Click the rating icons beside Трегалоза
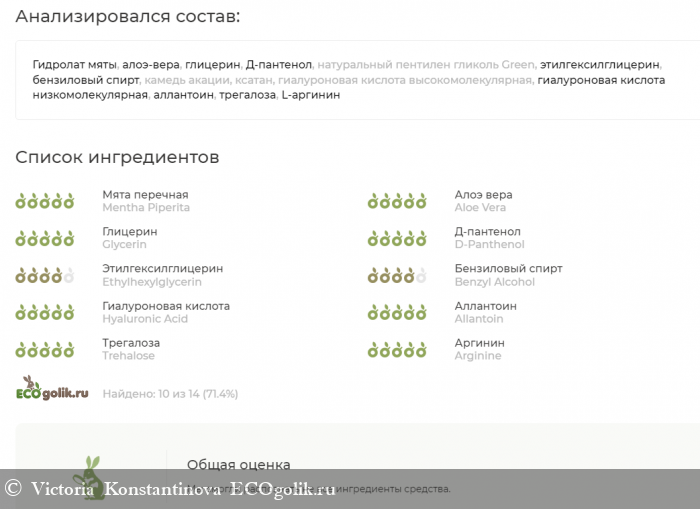700x509 pixels. tap(45, 349)
